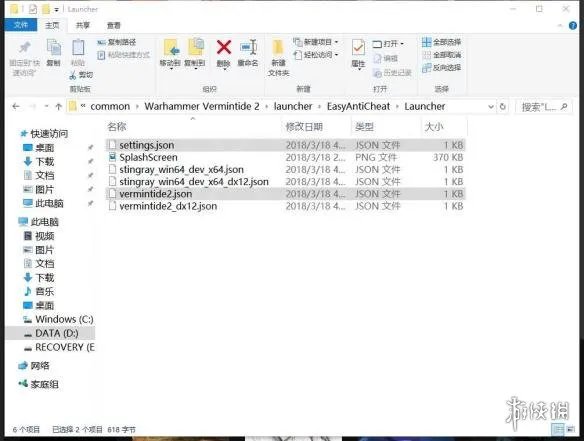Select stingray_win64_dev_x64_dx12.json file
Screen dimensions: 584x441
point(285,182)
